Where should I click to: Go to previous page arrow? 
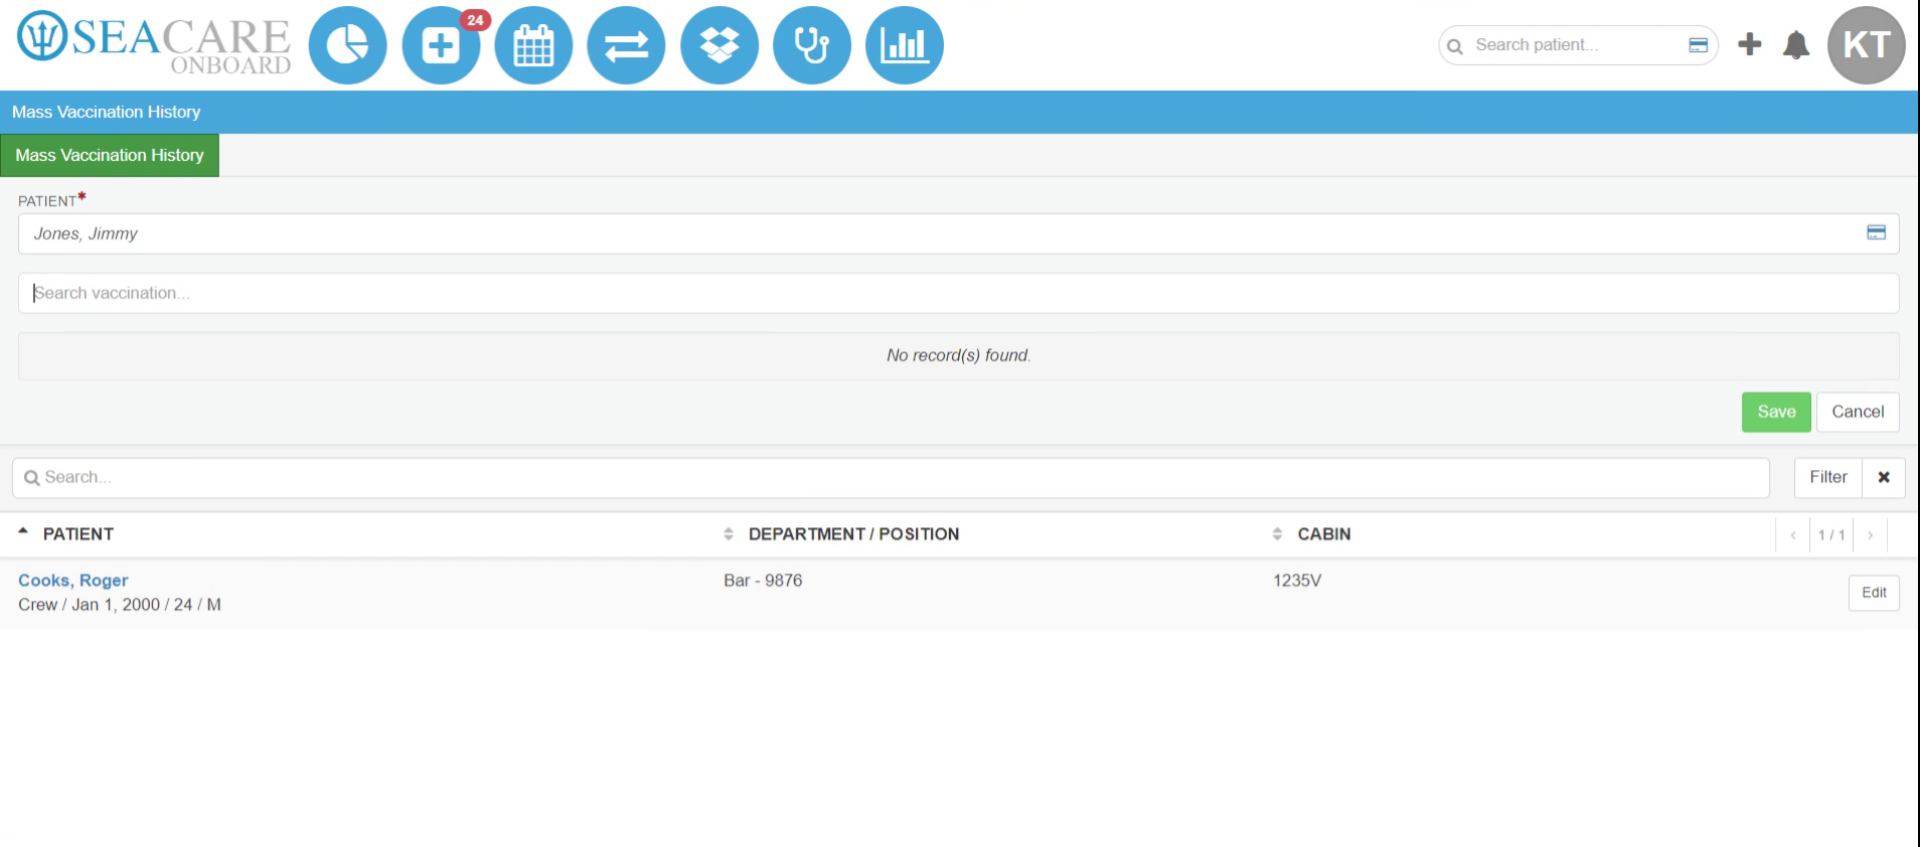(1793, 535)
